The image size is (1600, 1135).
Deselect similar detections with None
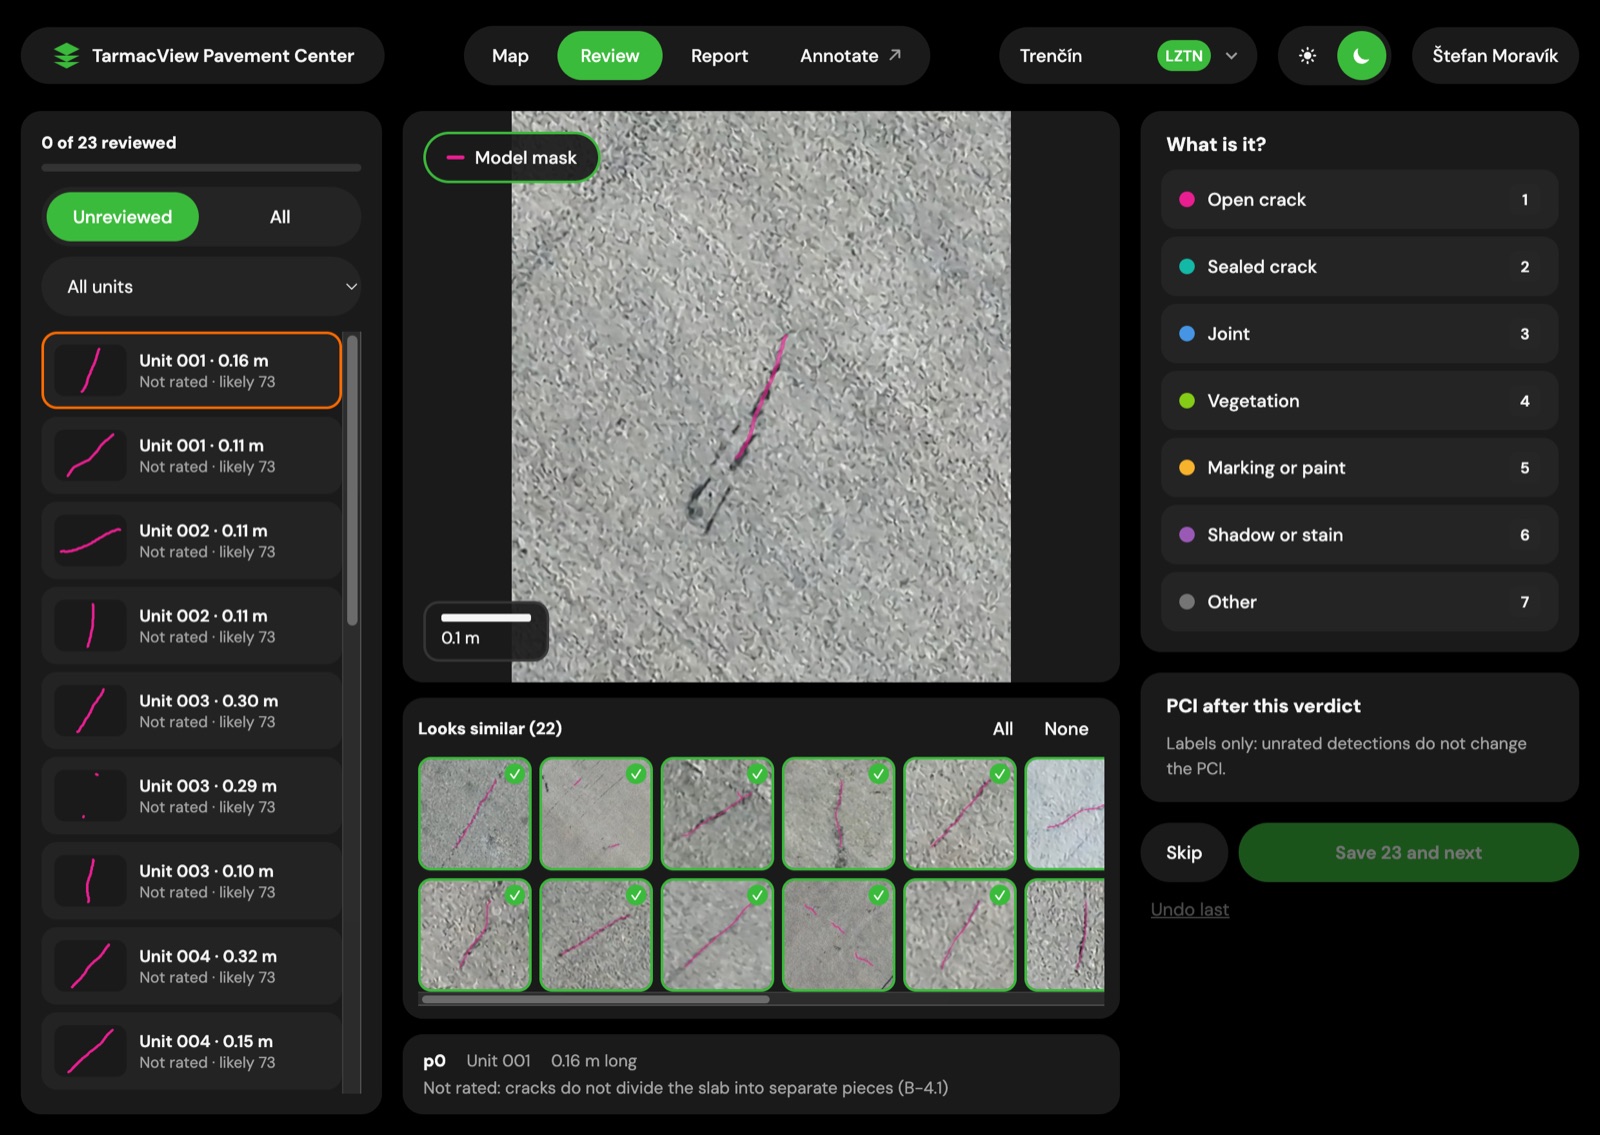[x=1066, y=729]
